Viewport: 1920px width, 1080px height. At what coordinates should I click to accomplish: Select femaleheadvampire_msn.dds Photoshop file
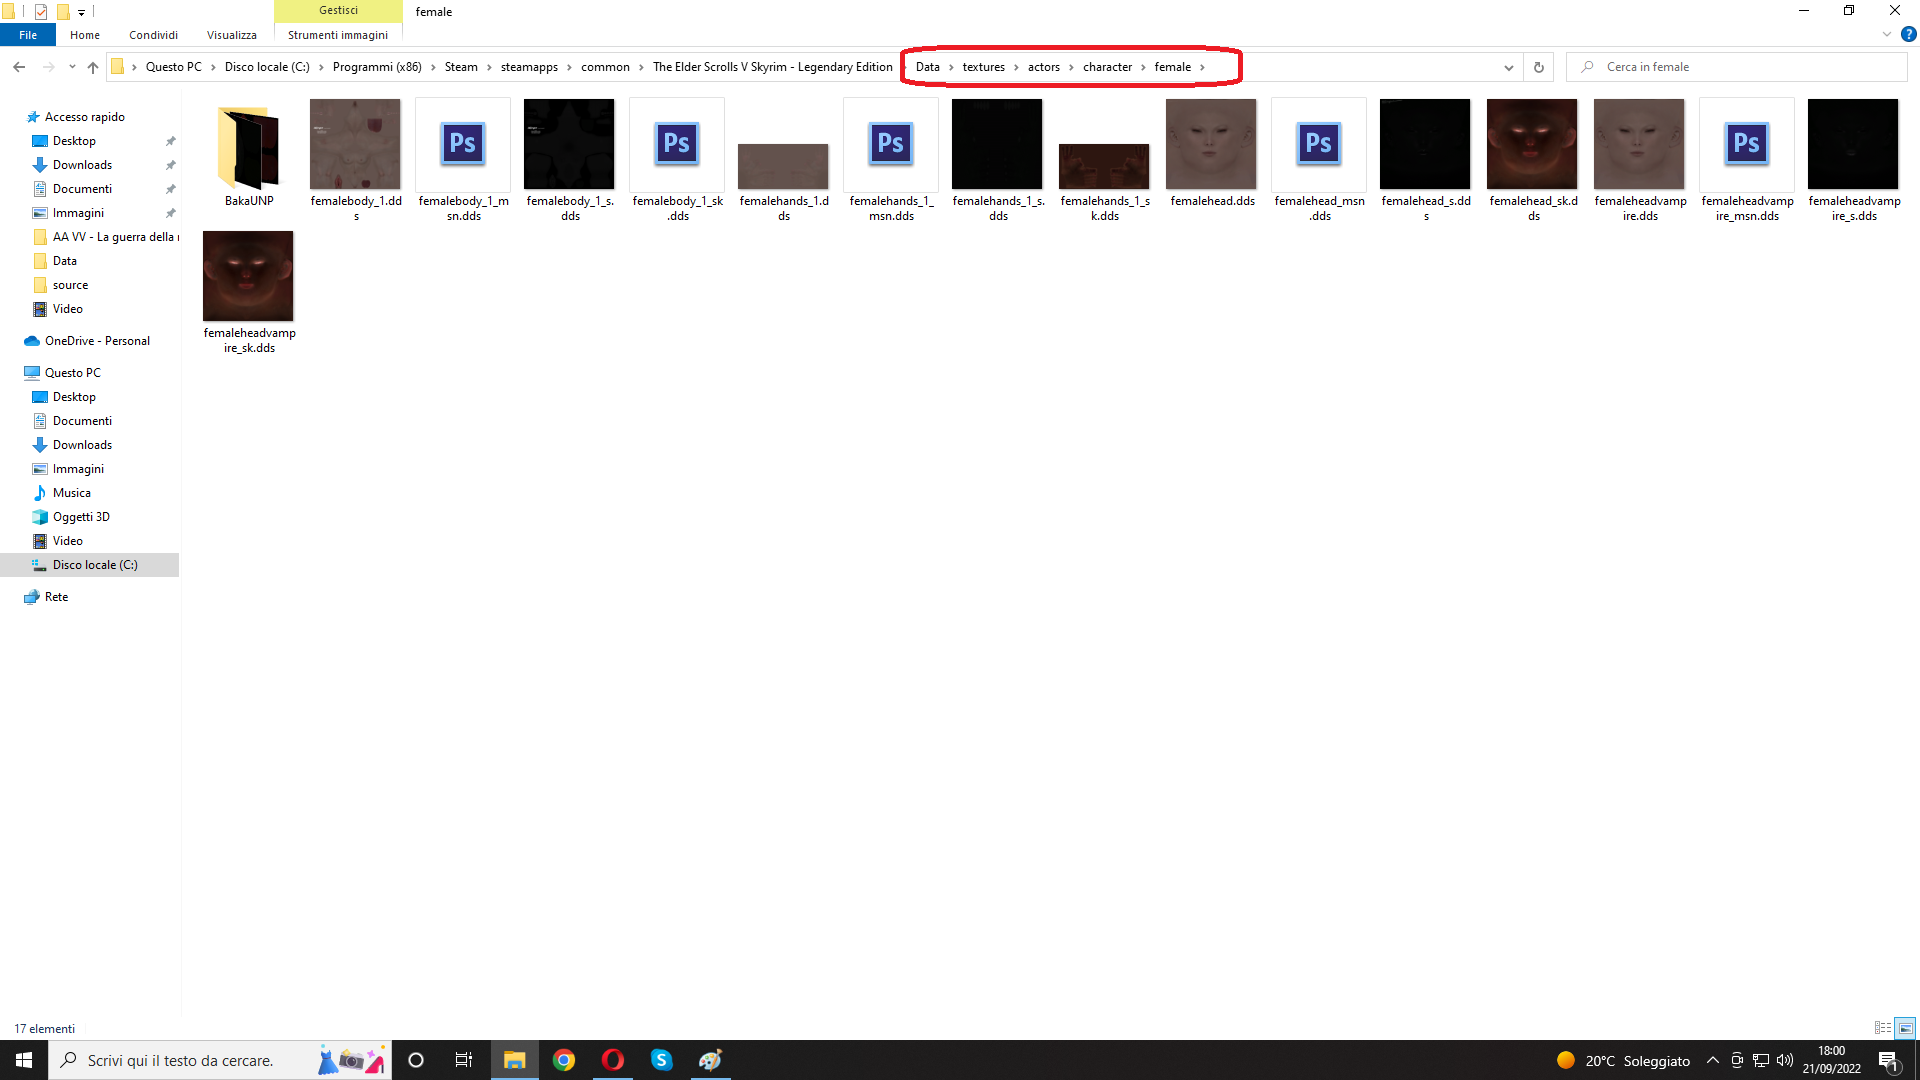coord(1747,160)
